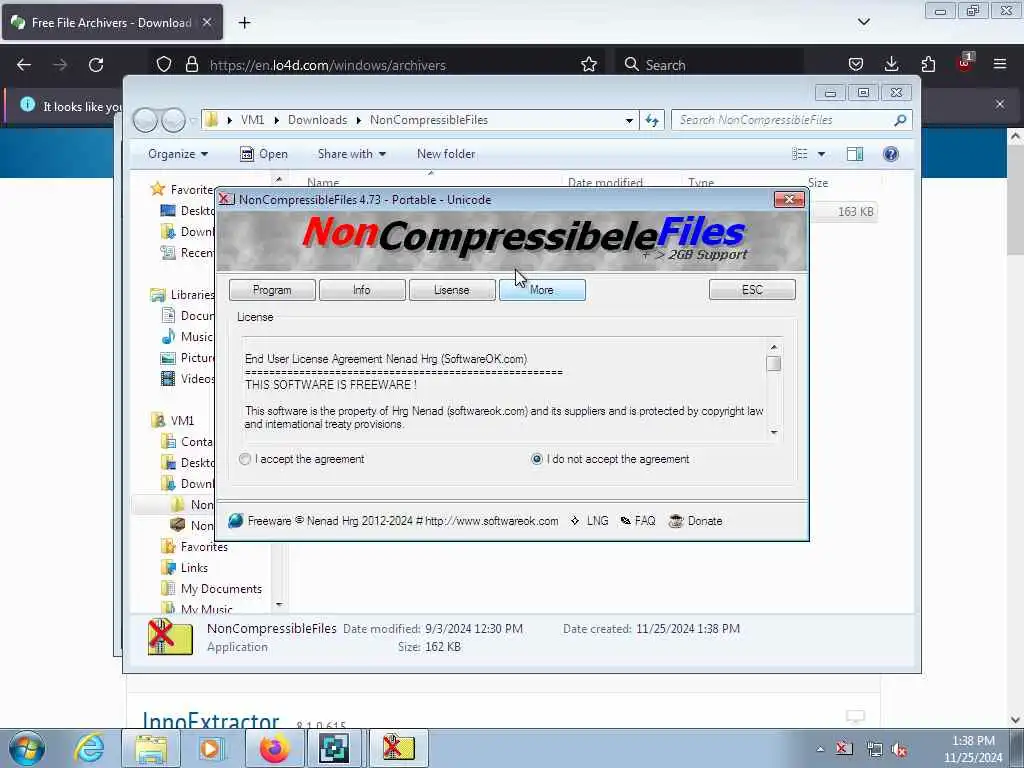Image resolution: width=1024 pixels, height=768 pixels.
Task: Open the Windows Start menu
Action: pos(27,748)
